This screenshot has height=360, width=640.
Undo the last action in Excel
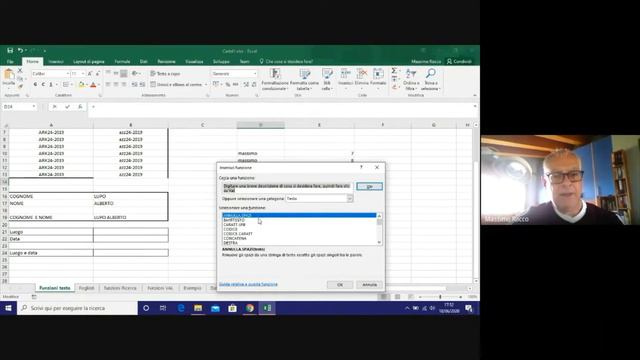[x=20, y=51]
